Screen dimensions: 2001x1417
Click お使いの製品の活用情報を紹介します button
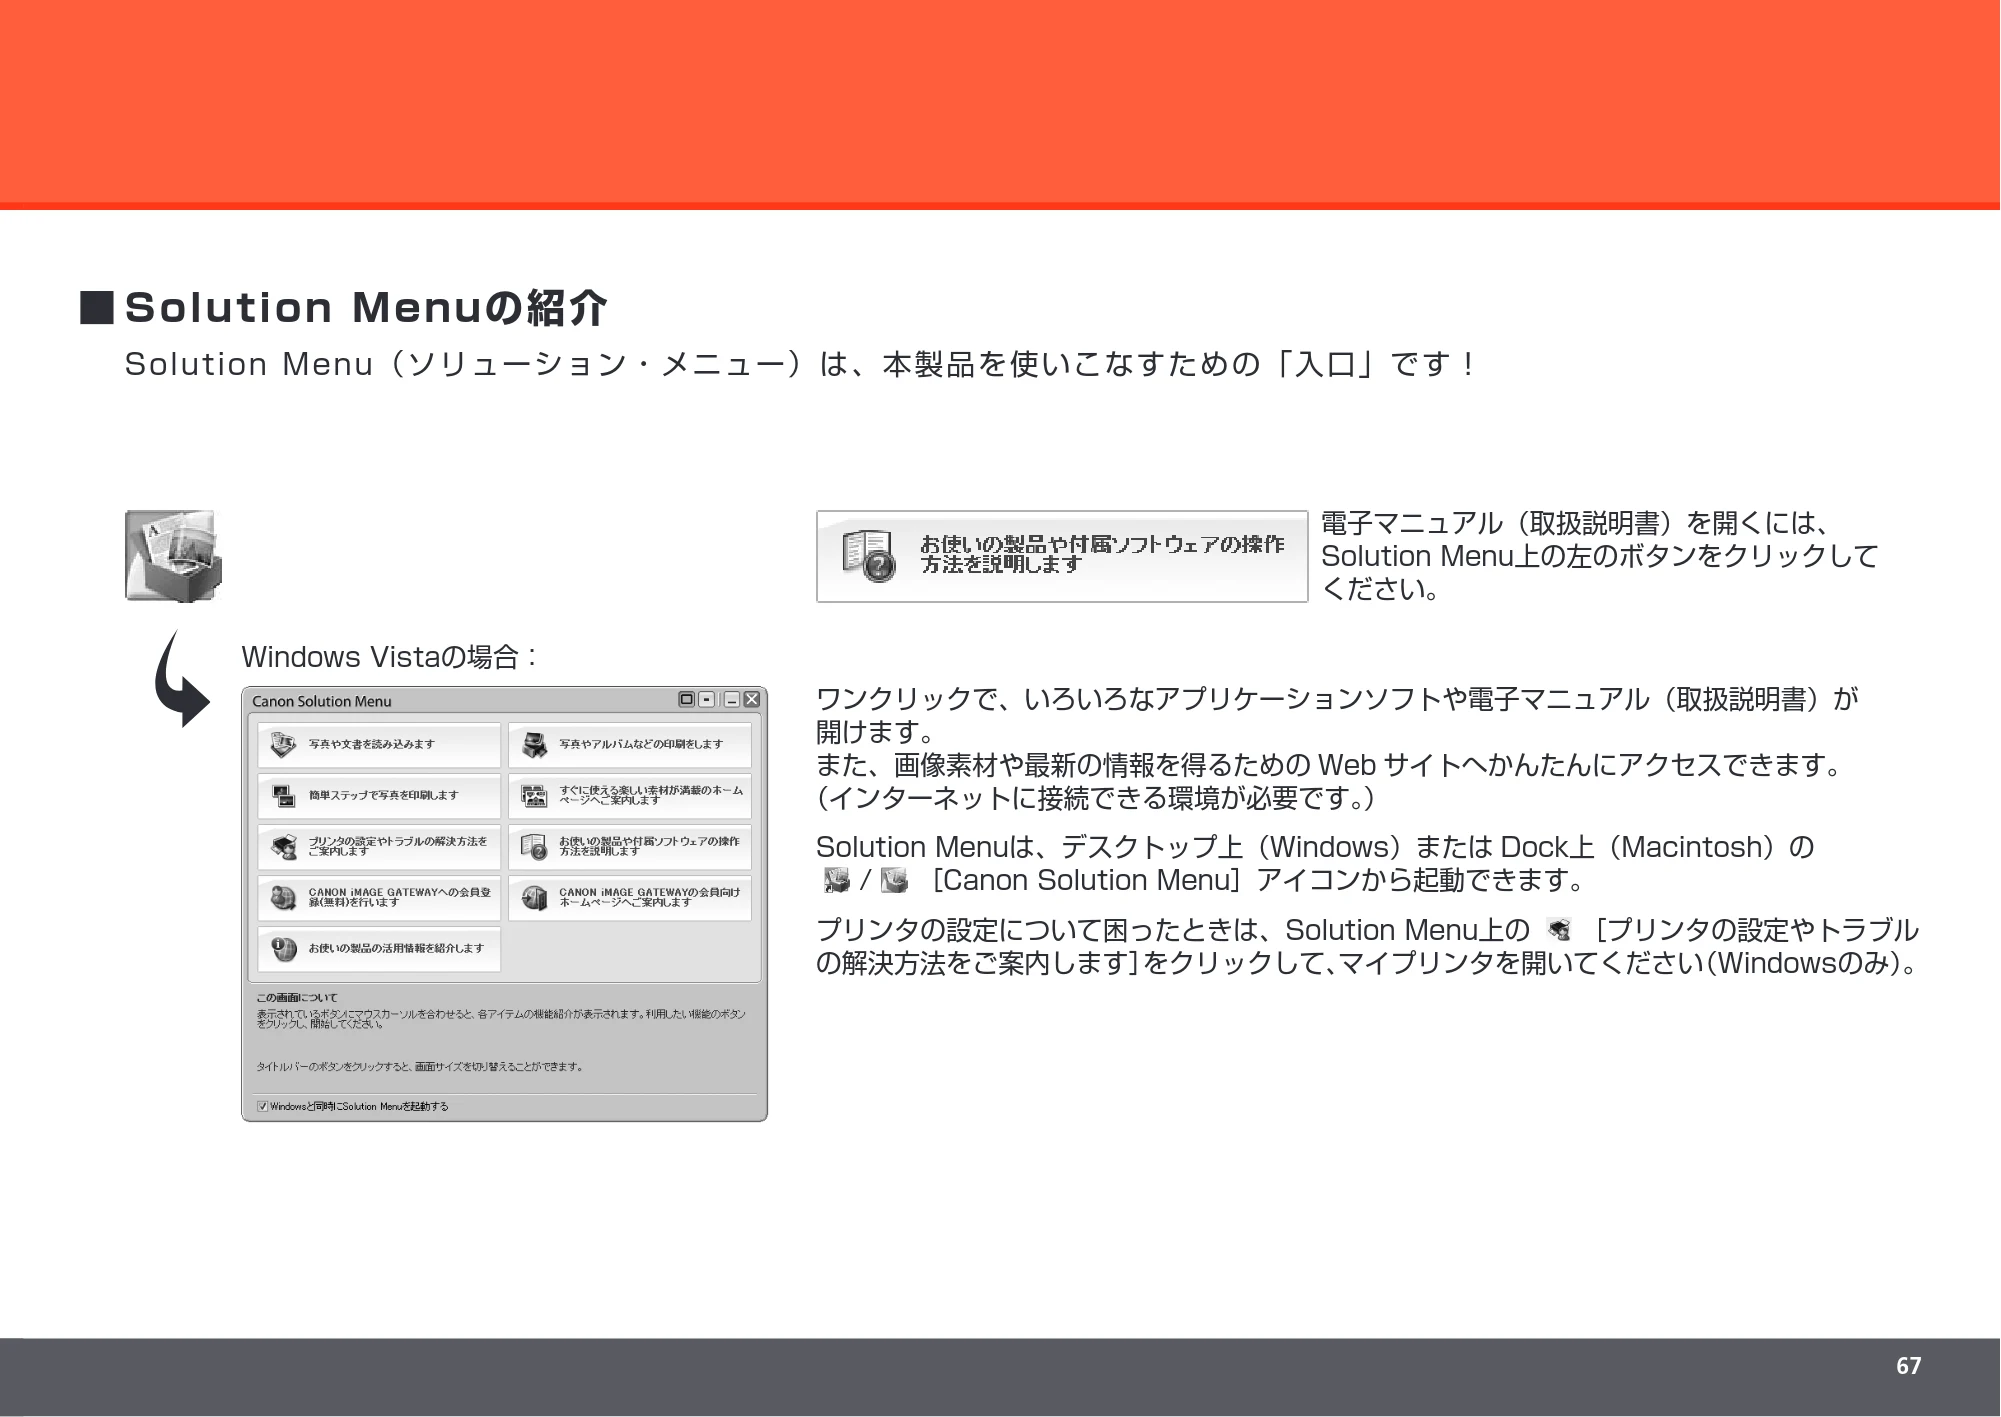tap(379, 949)
